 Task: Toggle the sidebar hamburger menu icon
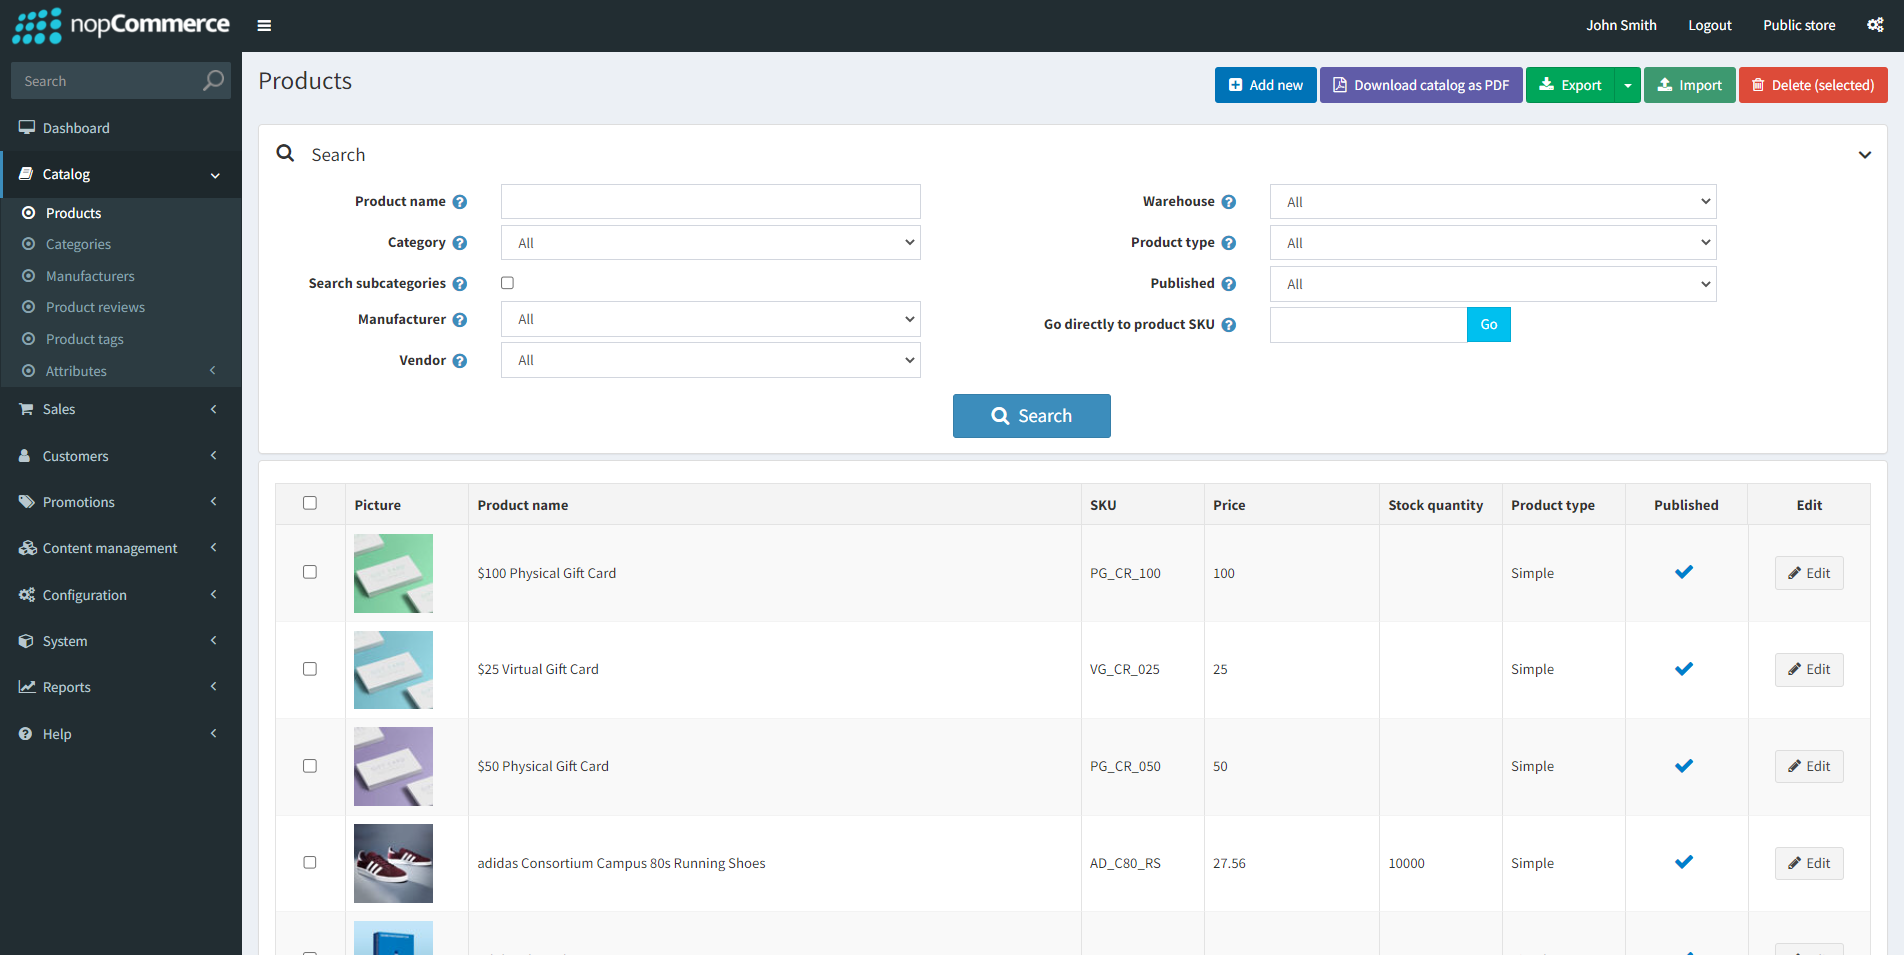[x=264, y=26]
